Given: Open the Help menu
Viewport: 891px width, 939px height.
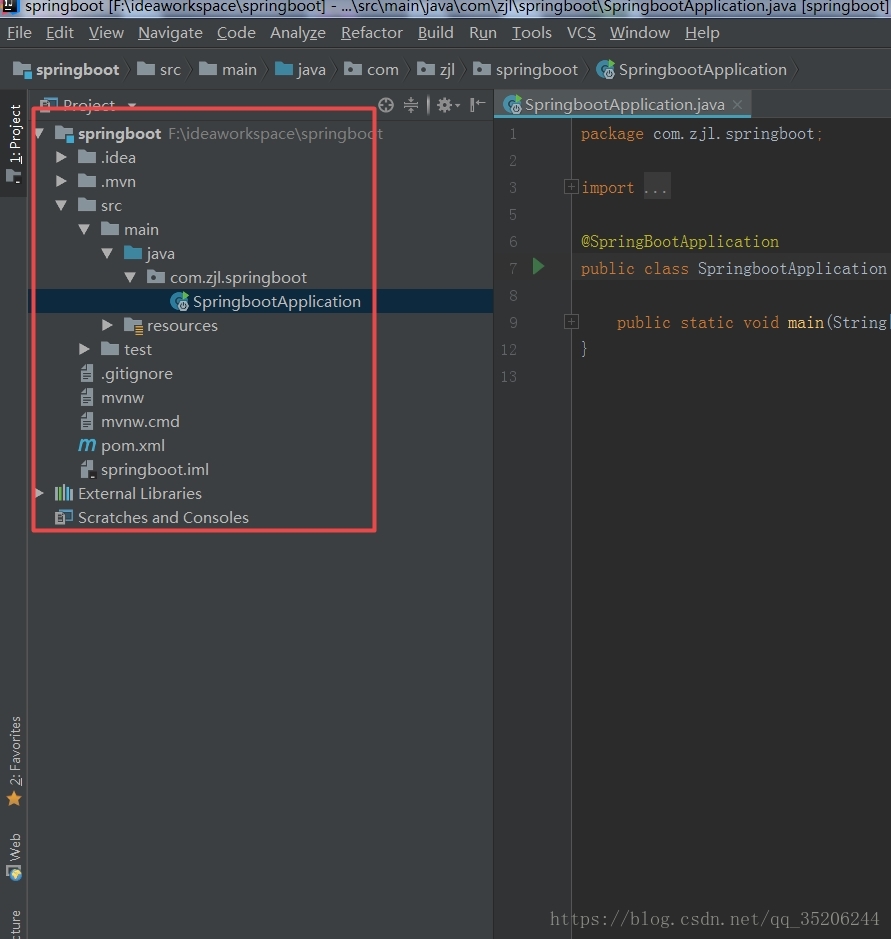Looking at the screenshot, I should click(702, 33).
